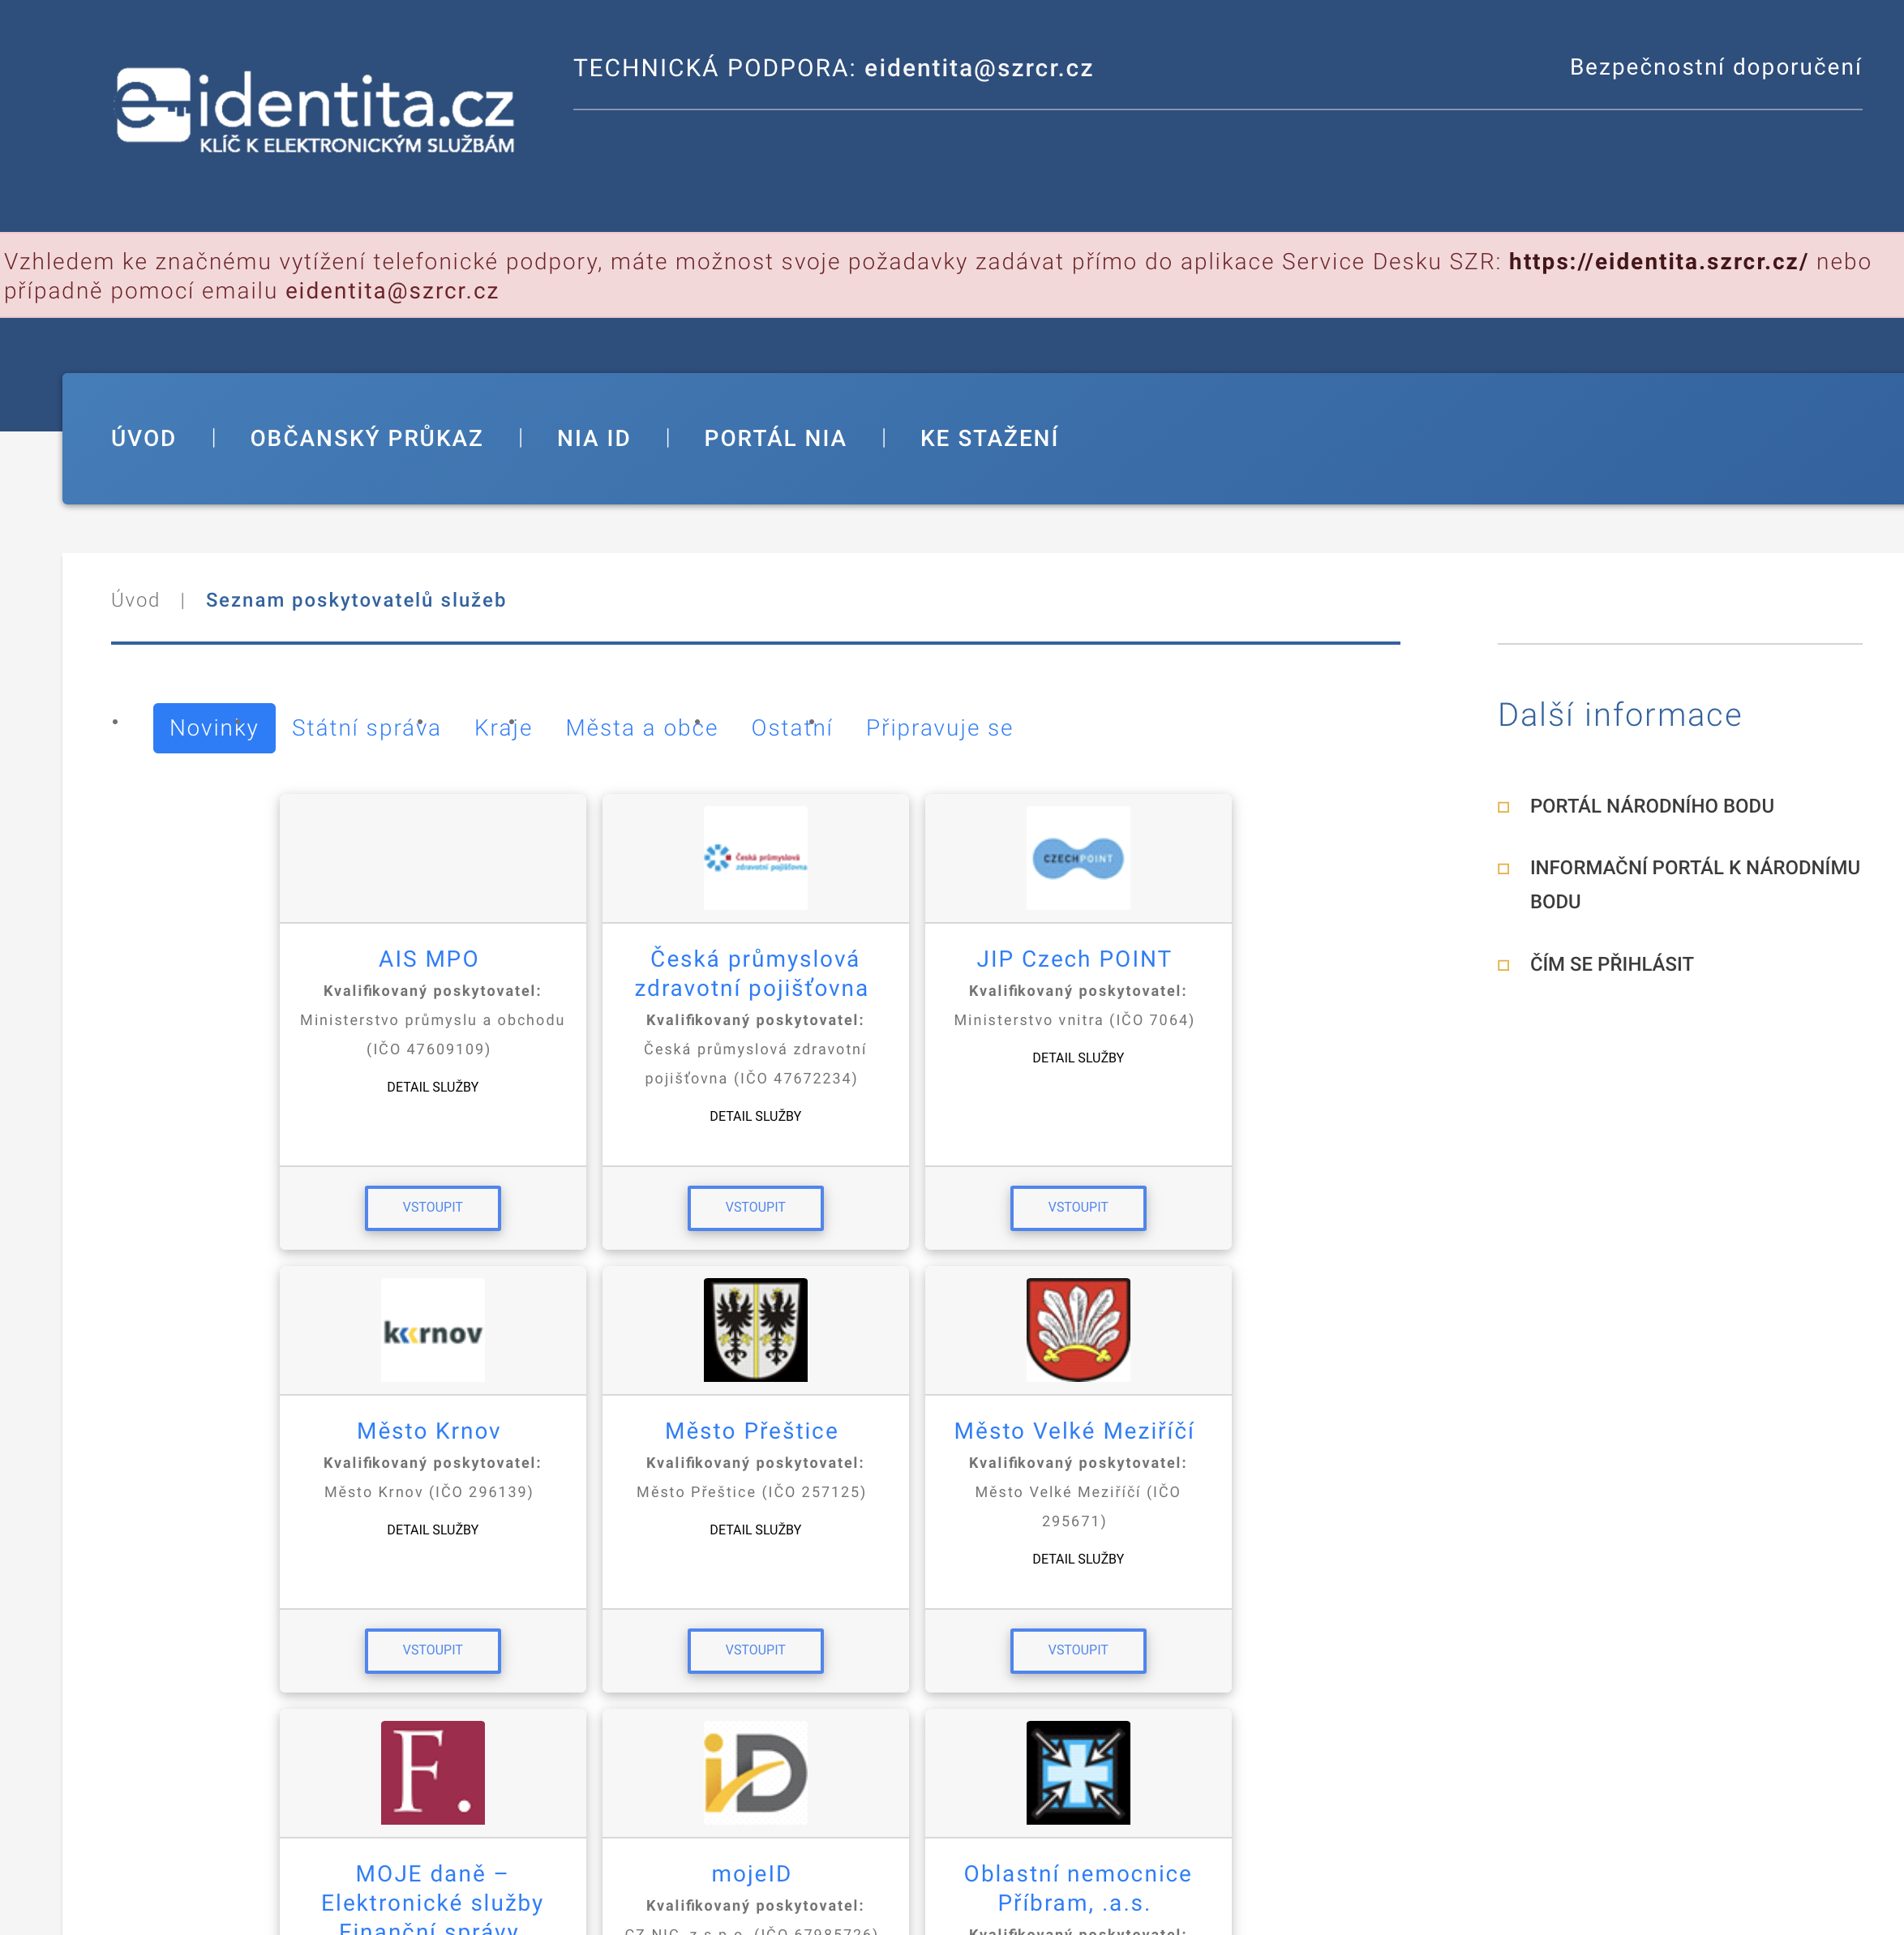Select the Připravuje se tab
The image size is (1904, 1935).
click(938, 728)
